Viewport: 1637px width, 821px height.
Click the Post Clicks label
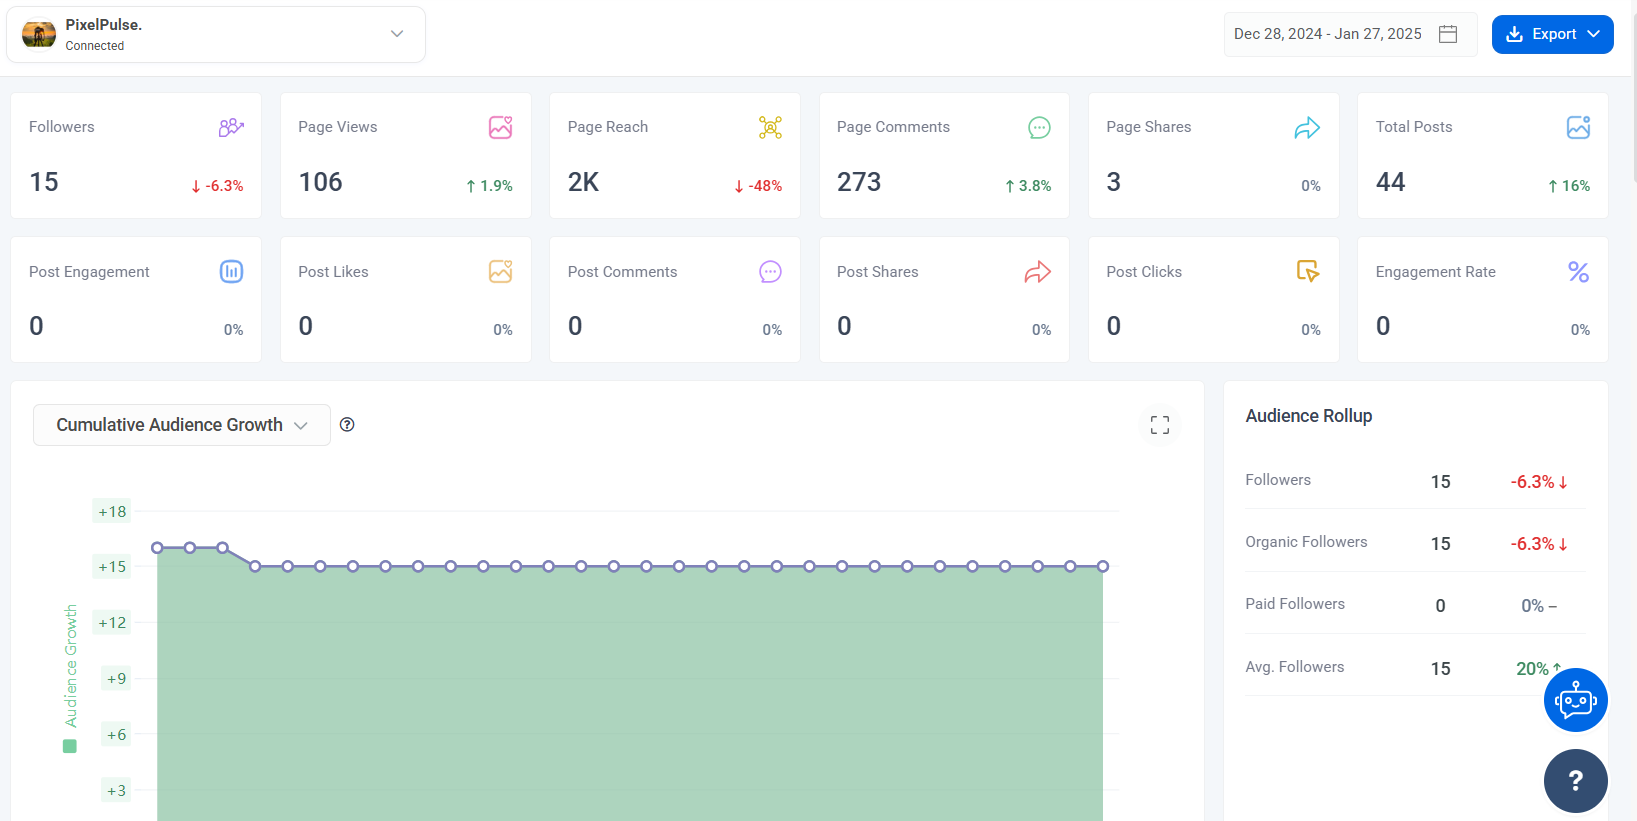tap(1144, 272)
